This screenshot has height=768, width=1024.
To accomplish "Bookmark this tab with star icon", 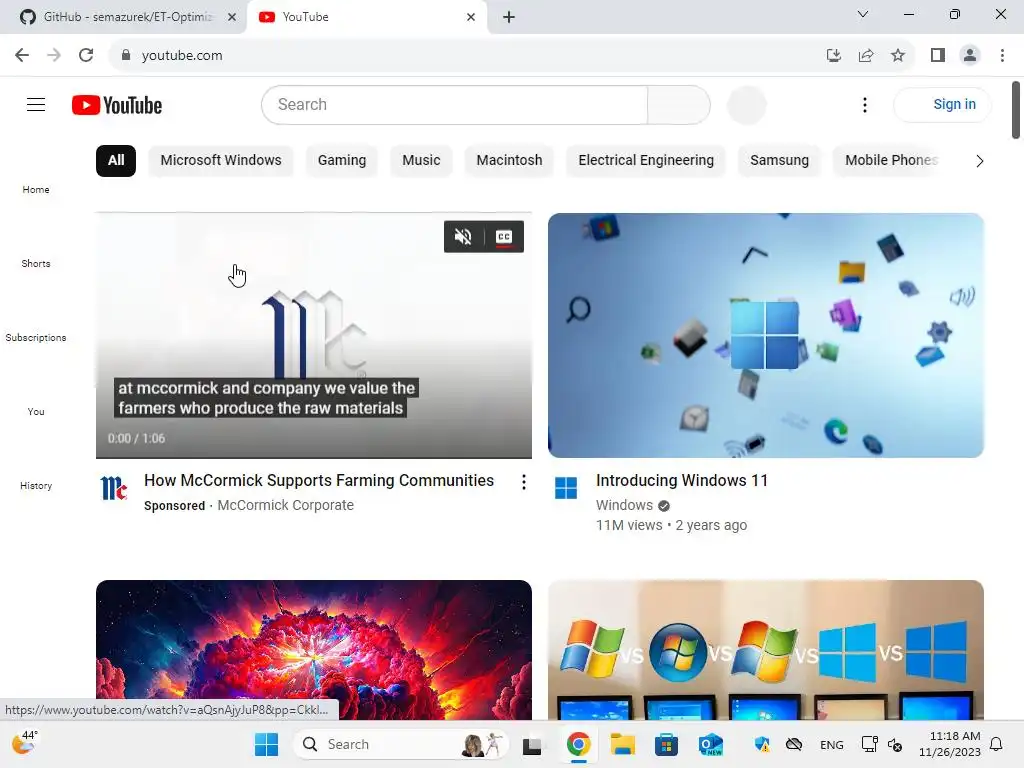I will point(898,56).
